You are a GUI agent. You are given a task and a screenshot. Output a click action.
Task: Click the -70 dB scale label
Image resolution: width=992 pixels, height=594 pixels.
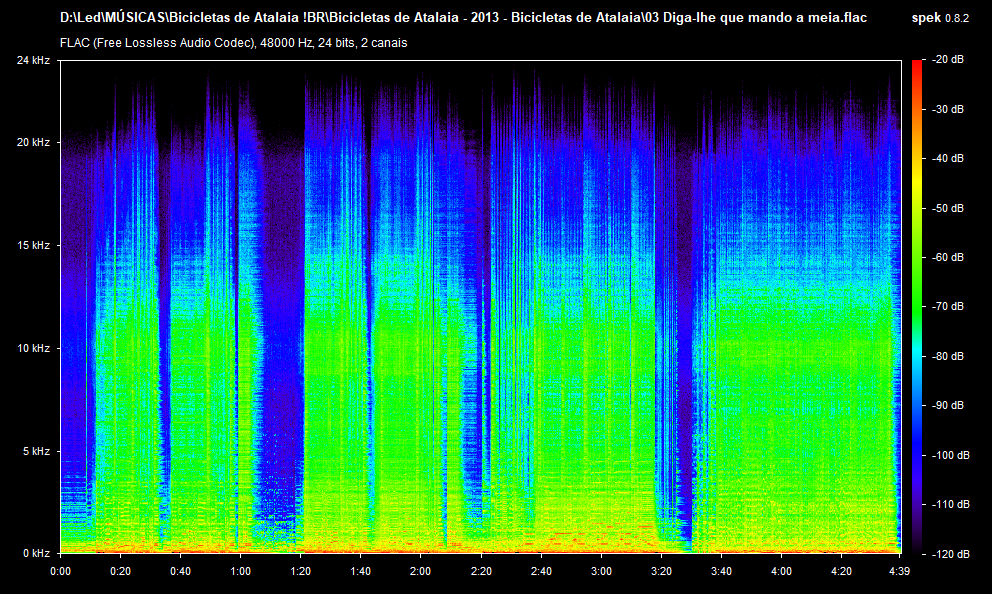point(948,306)
